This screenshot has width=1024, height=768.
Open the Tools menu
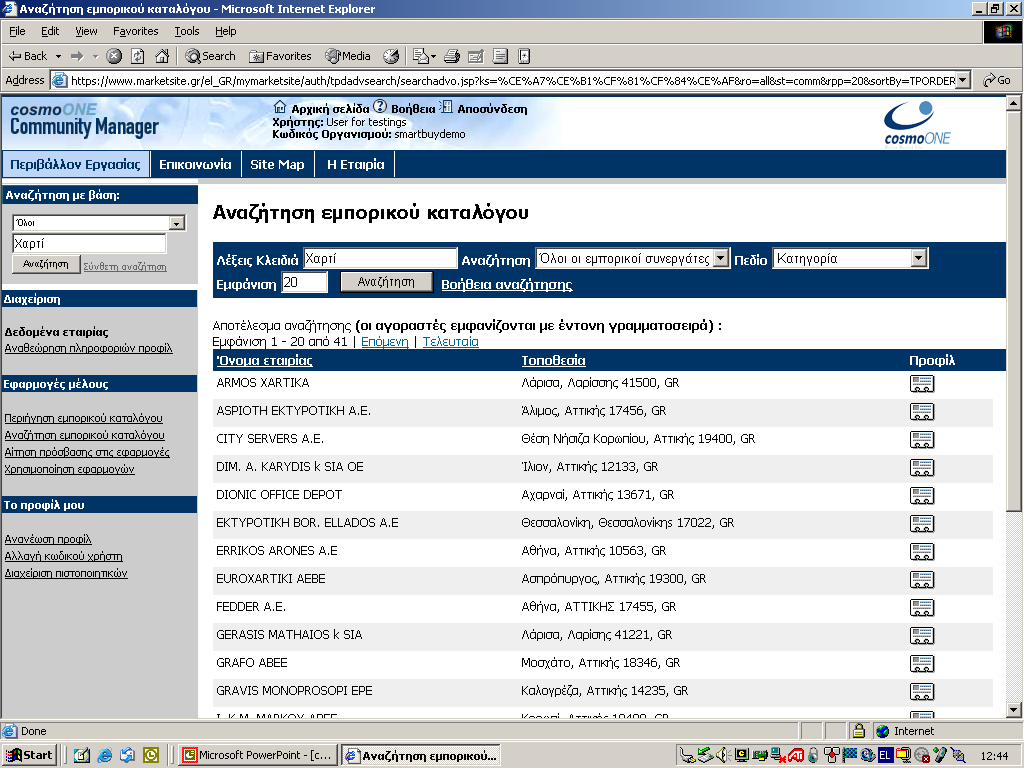coord(186,31)
